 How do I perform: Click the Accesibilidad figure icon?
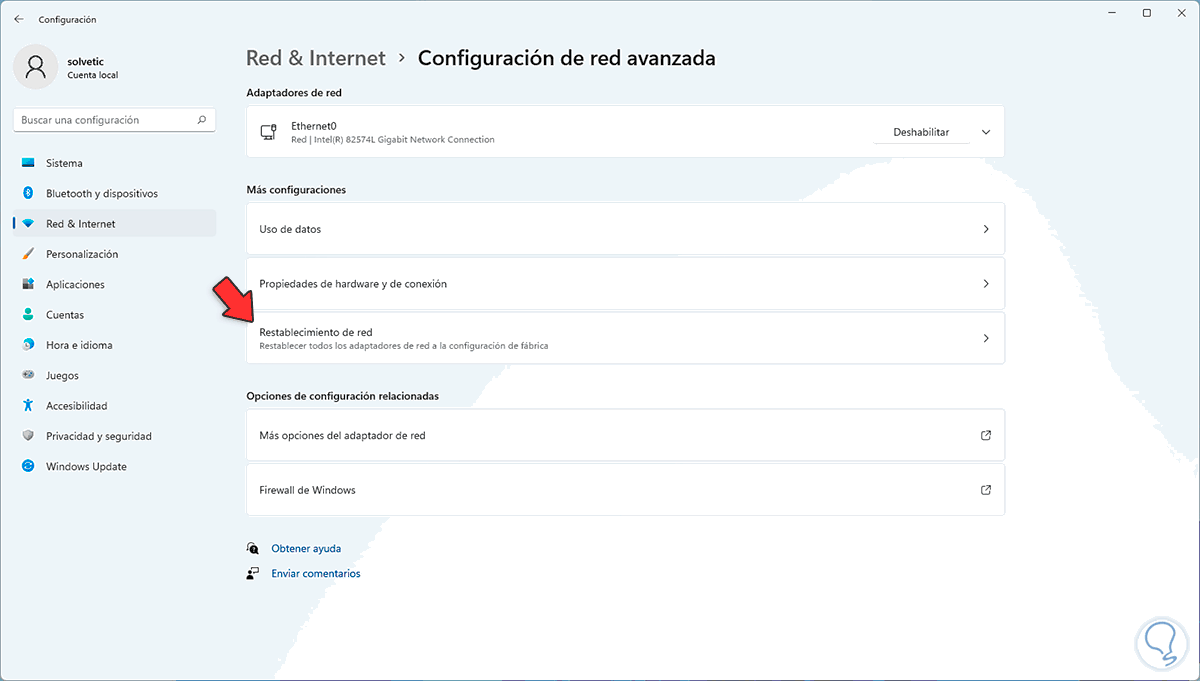pyautogui.click(x=28, y=406)
